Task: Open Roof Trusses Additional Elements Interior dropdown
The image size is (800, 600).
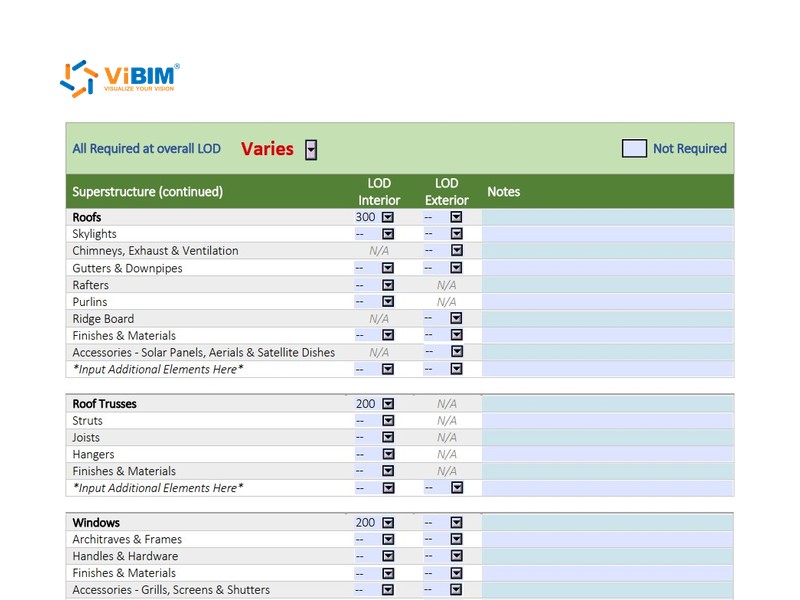Action: point(388,488)
